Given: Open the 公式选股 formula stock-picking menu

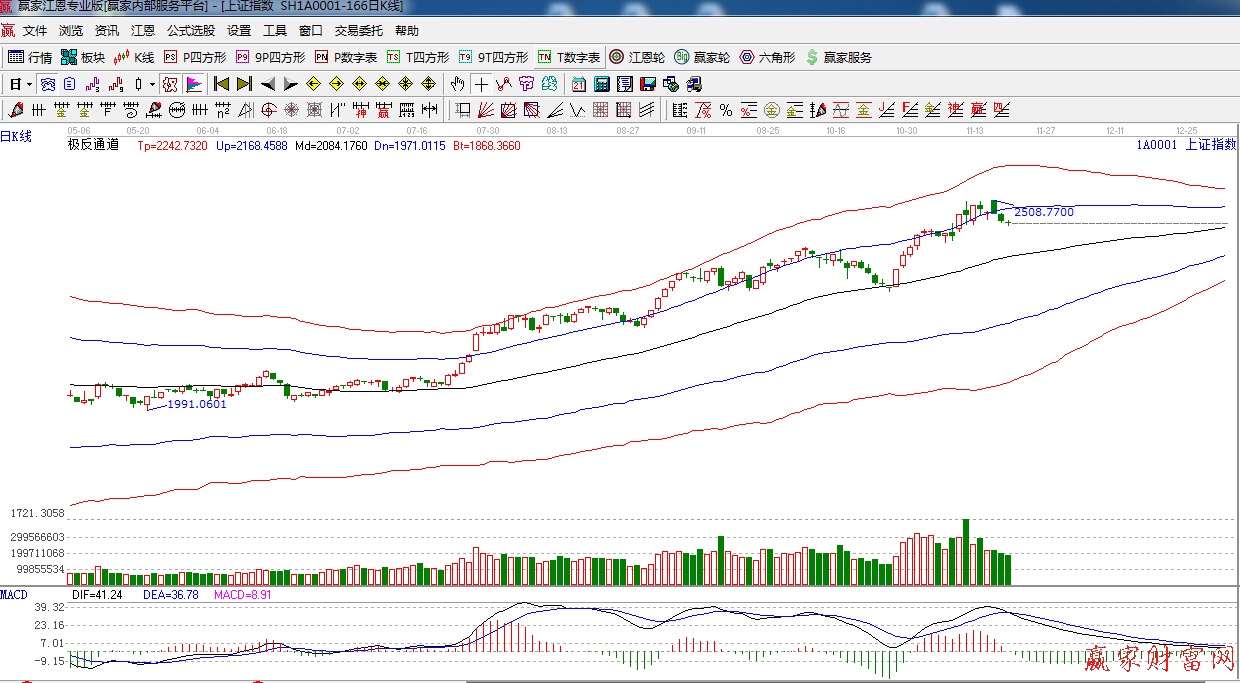Looking at the screenshot, I should (x=191, y=31).
